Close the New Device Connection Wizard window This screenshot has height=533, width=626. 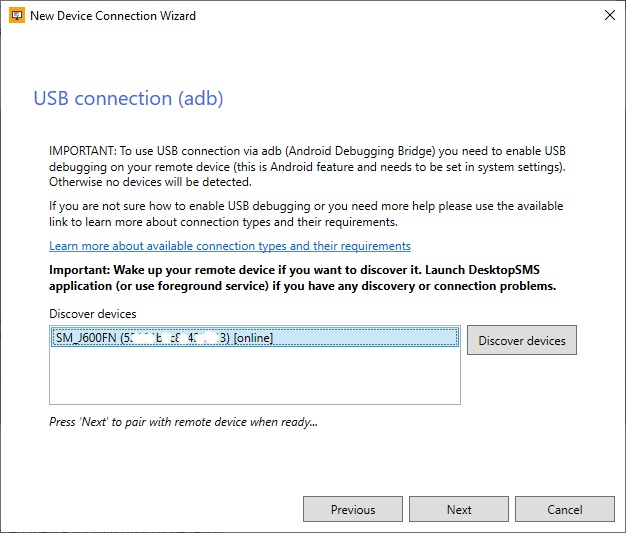(x=609, y=16)
